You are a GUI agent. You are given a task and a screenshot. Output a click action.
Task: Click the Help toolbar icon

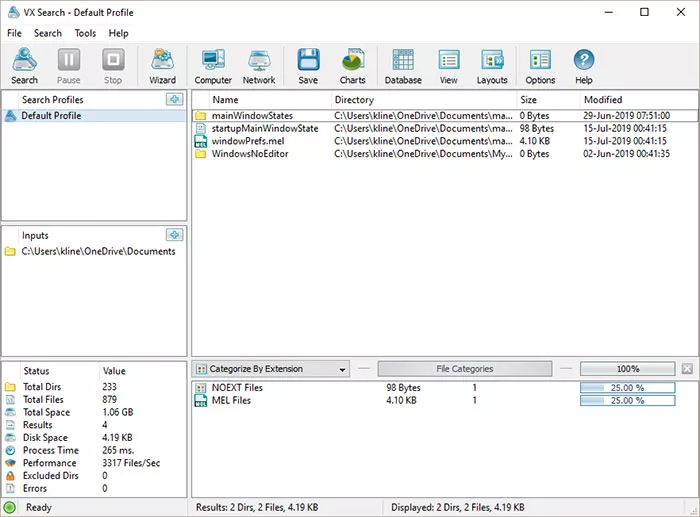583,66
